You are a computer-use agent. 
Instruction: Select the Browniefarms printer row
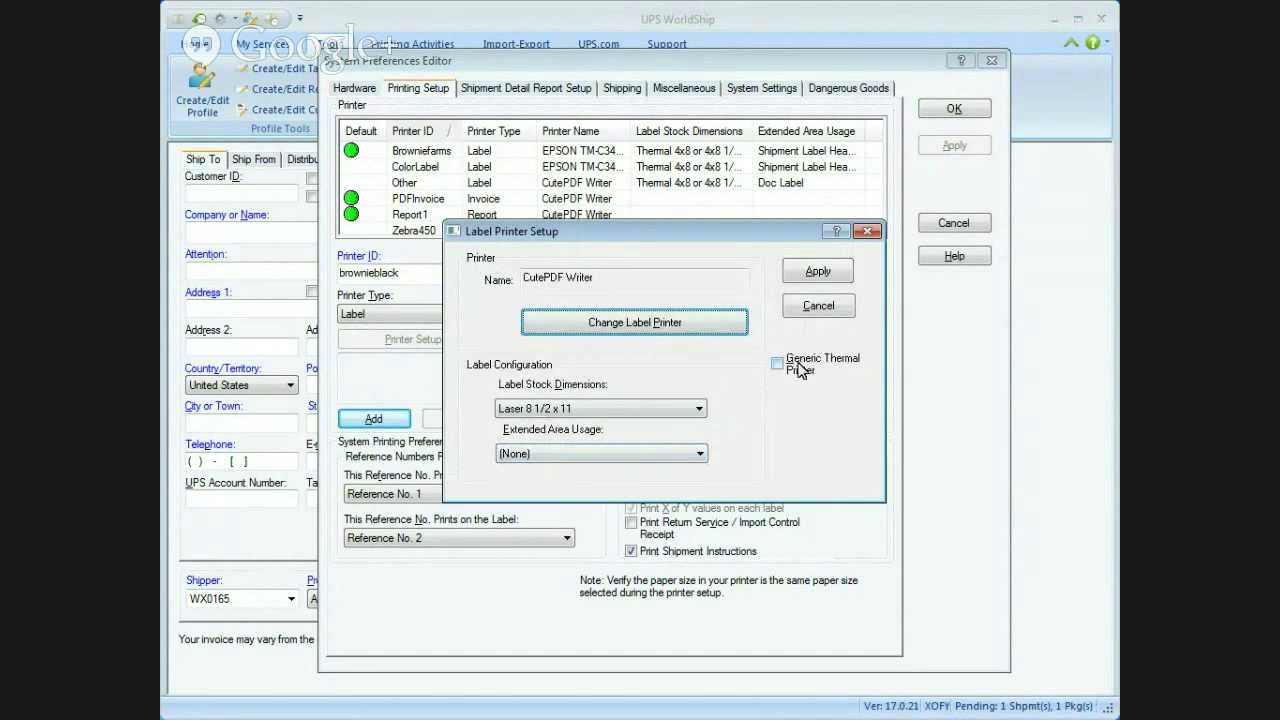pos(611,151)
